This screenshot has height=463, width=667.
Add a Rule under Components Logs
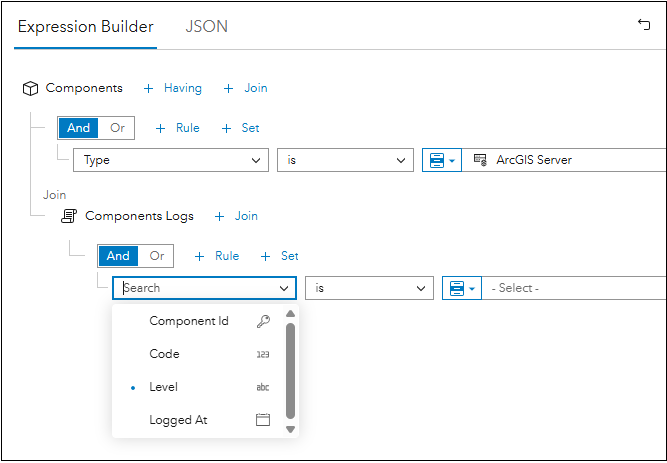click(x=217, y=256)
